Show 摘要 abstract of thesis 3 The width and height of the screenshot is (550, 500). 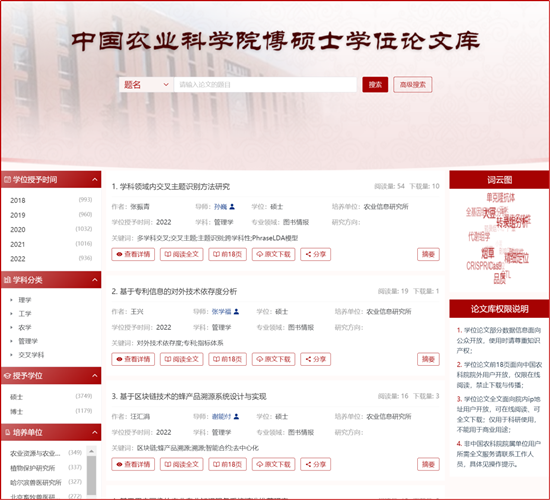coord(428,464)
